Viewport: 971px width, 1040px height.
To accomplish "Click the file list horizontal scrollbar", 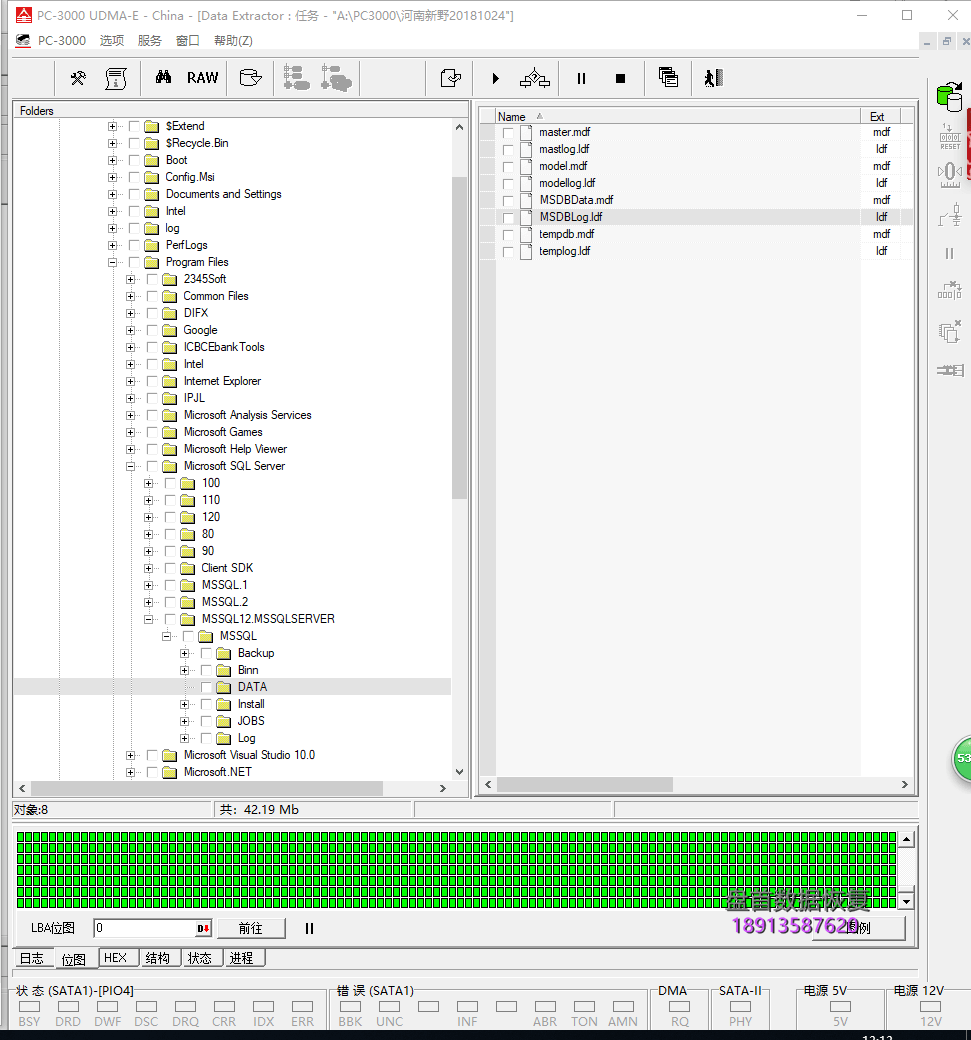I will [x=584, y=785].
